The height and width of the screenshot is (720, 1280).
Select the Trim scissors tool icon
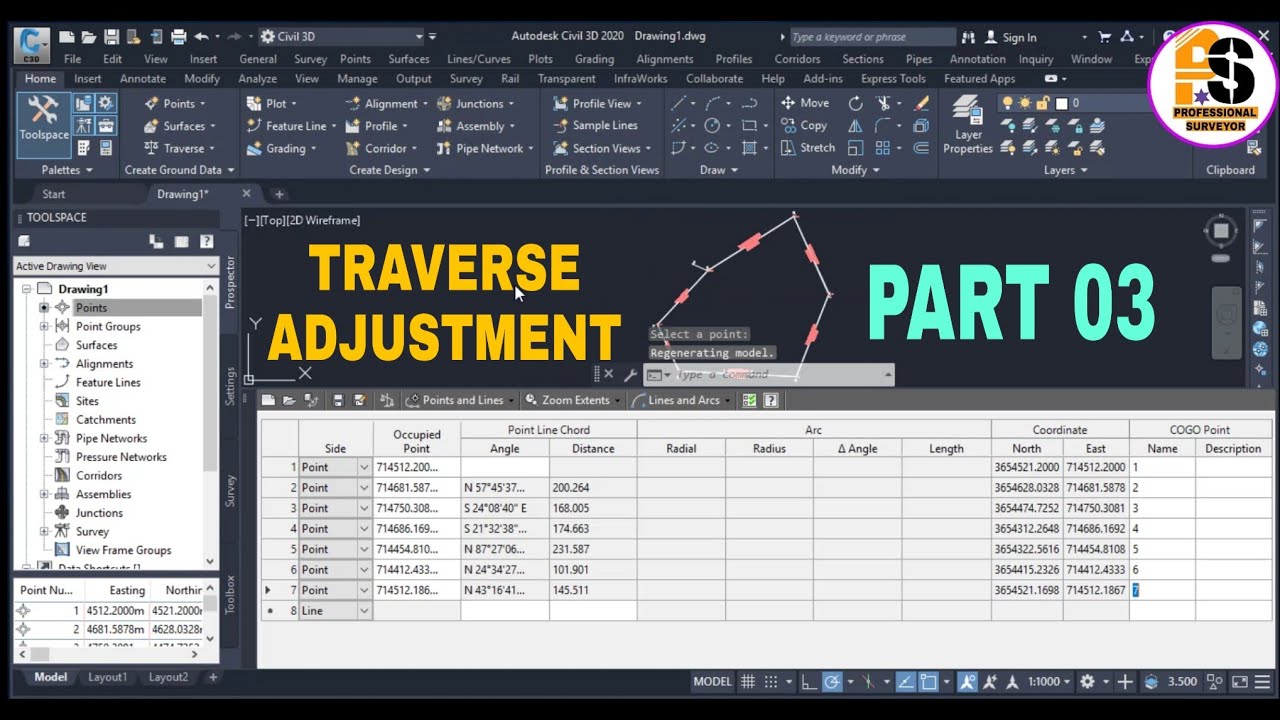pos(883,103)
